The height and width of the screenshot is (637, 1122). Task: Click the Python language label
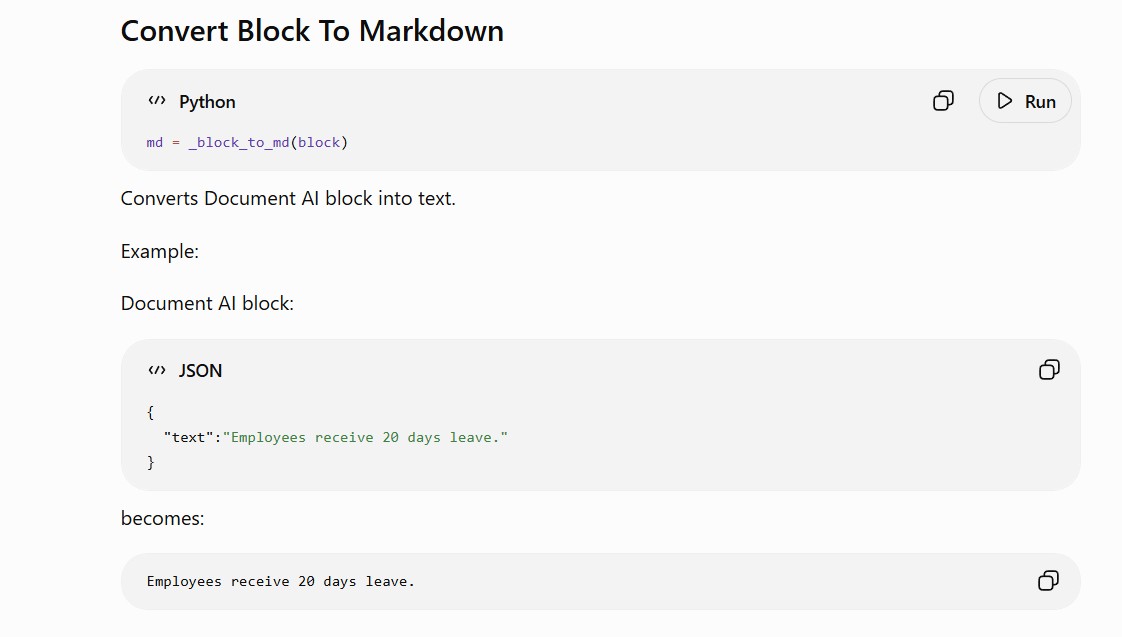tap(207, 102)
